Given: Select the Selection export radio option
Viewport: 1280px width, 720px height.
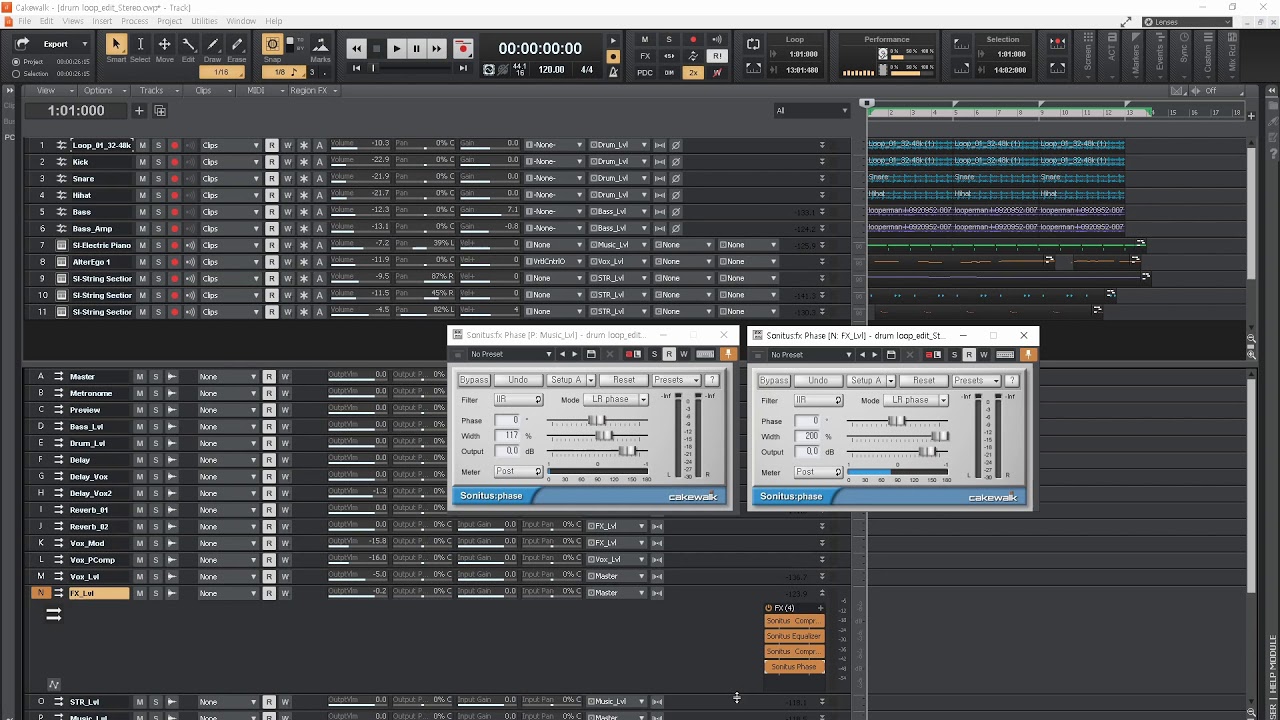Looking at the screenshot, I should pyautogui.click(x=16, y=74).
